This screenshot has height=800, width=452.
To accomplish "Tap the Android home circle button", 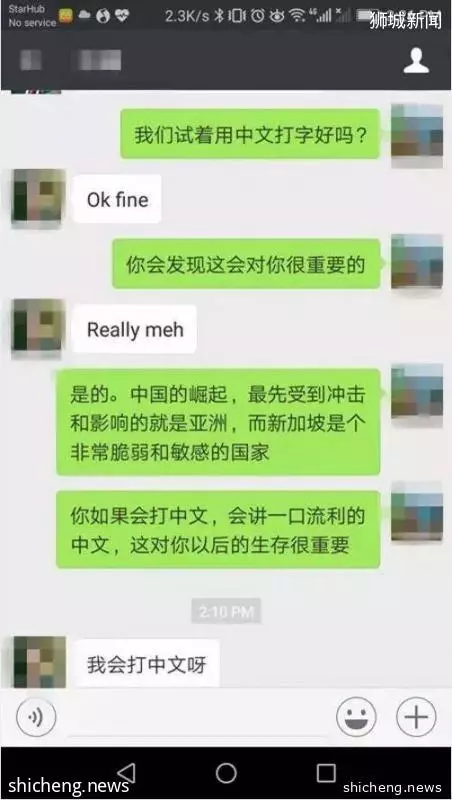I will tap(226, 773).
